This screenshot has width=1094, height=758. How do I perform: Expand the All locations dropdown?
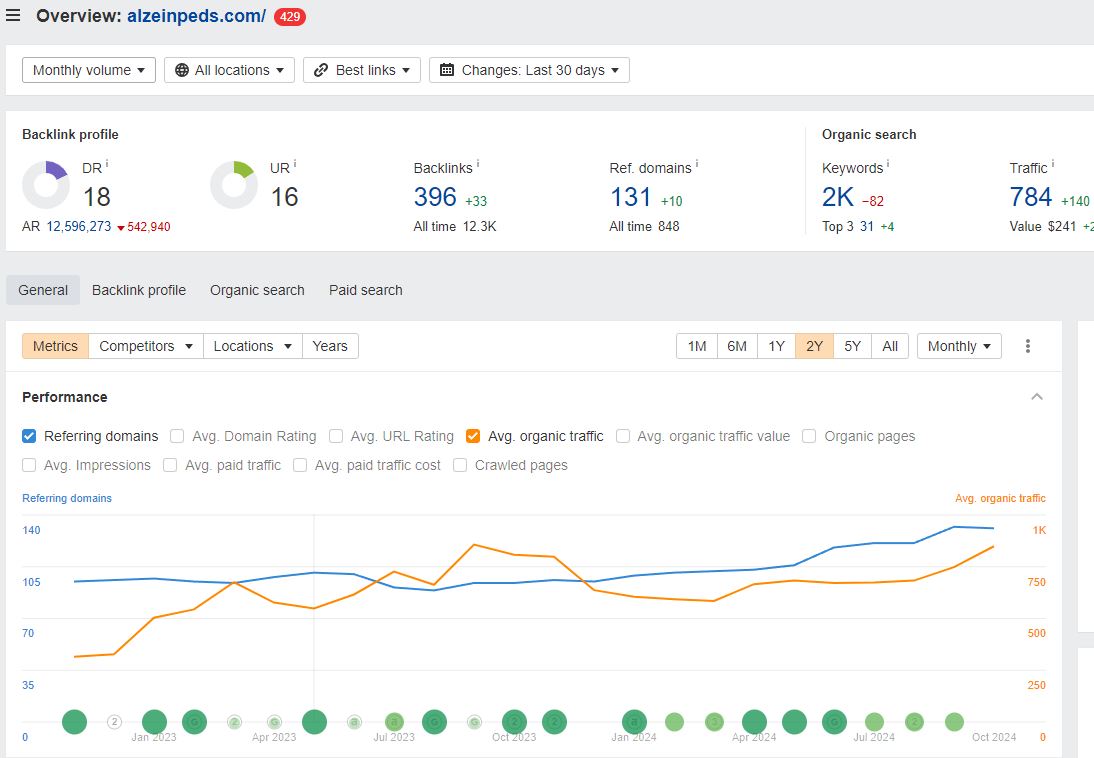[x=229, y=70]
